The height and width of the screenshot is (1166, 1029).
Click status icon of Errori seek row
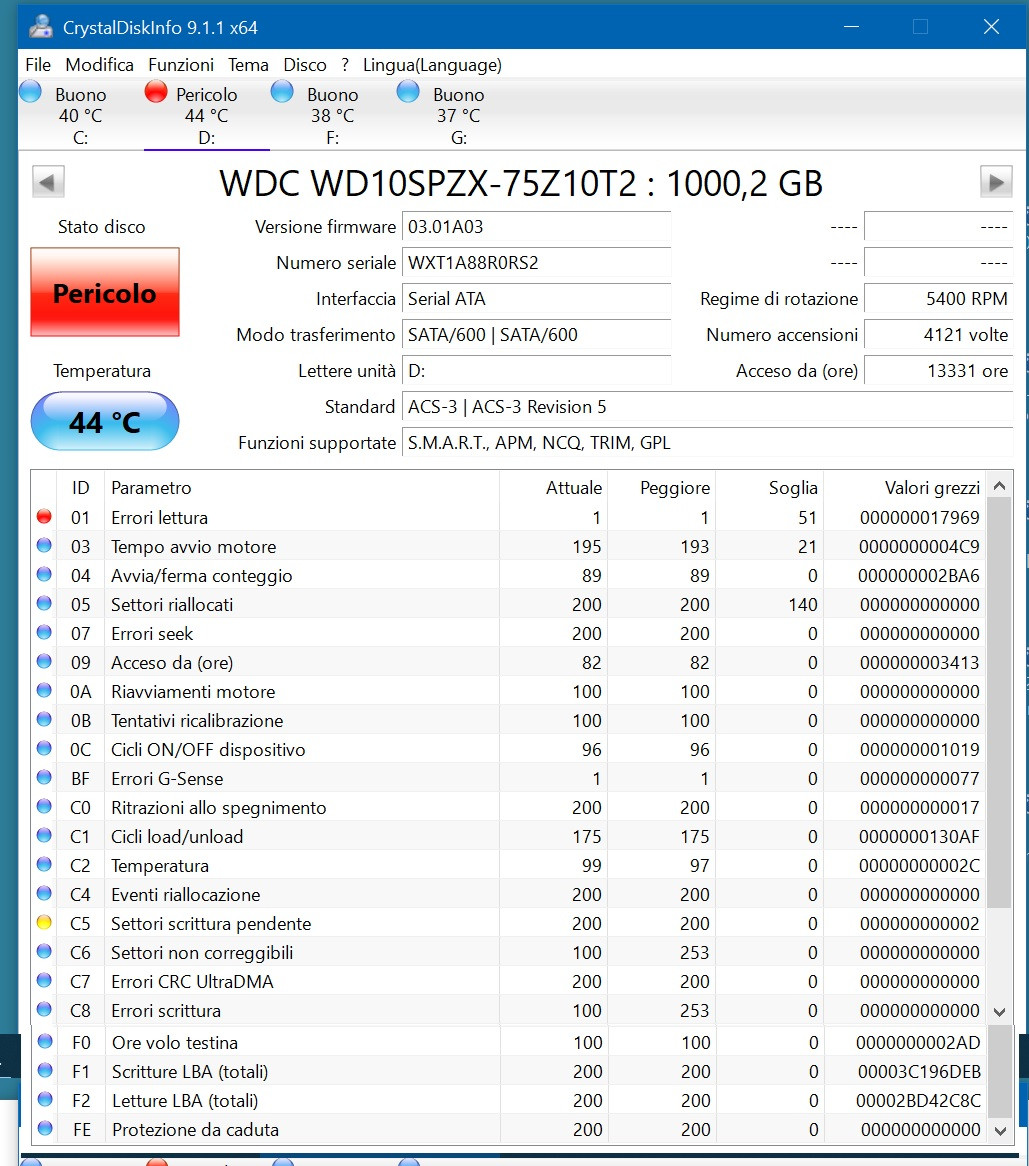tap(45, 632)
